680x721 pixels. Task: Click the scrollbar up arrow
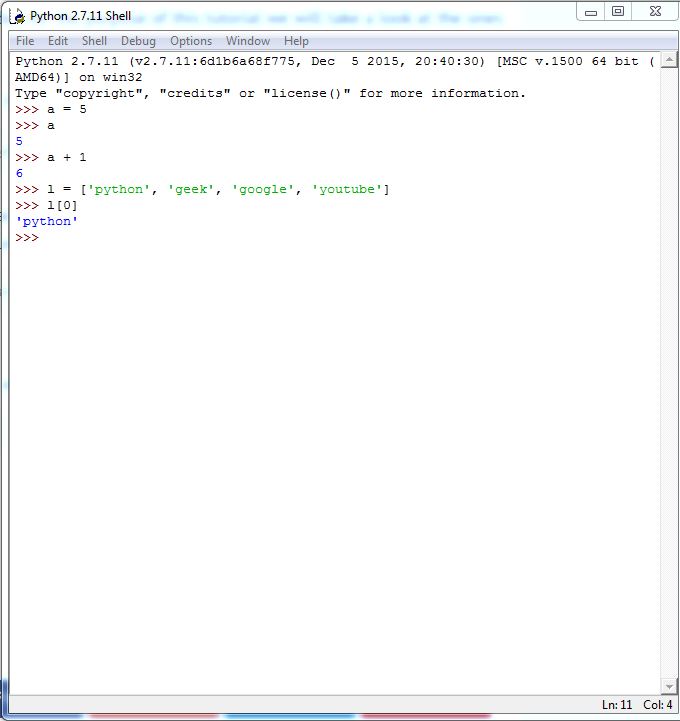click(x=669, y=60)
